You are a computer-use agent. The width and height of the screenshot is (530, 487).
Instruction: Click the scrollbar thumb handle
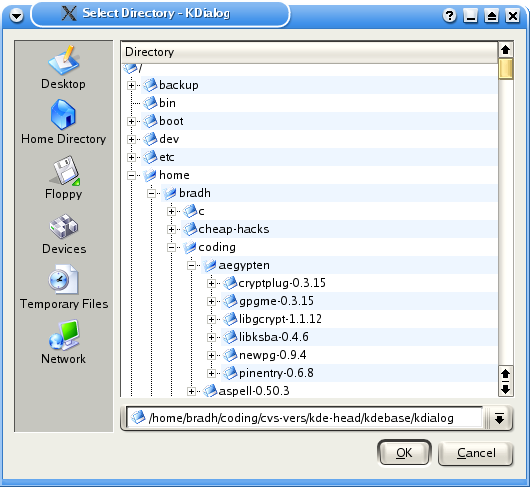(506, 69)
